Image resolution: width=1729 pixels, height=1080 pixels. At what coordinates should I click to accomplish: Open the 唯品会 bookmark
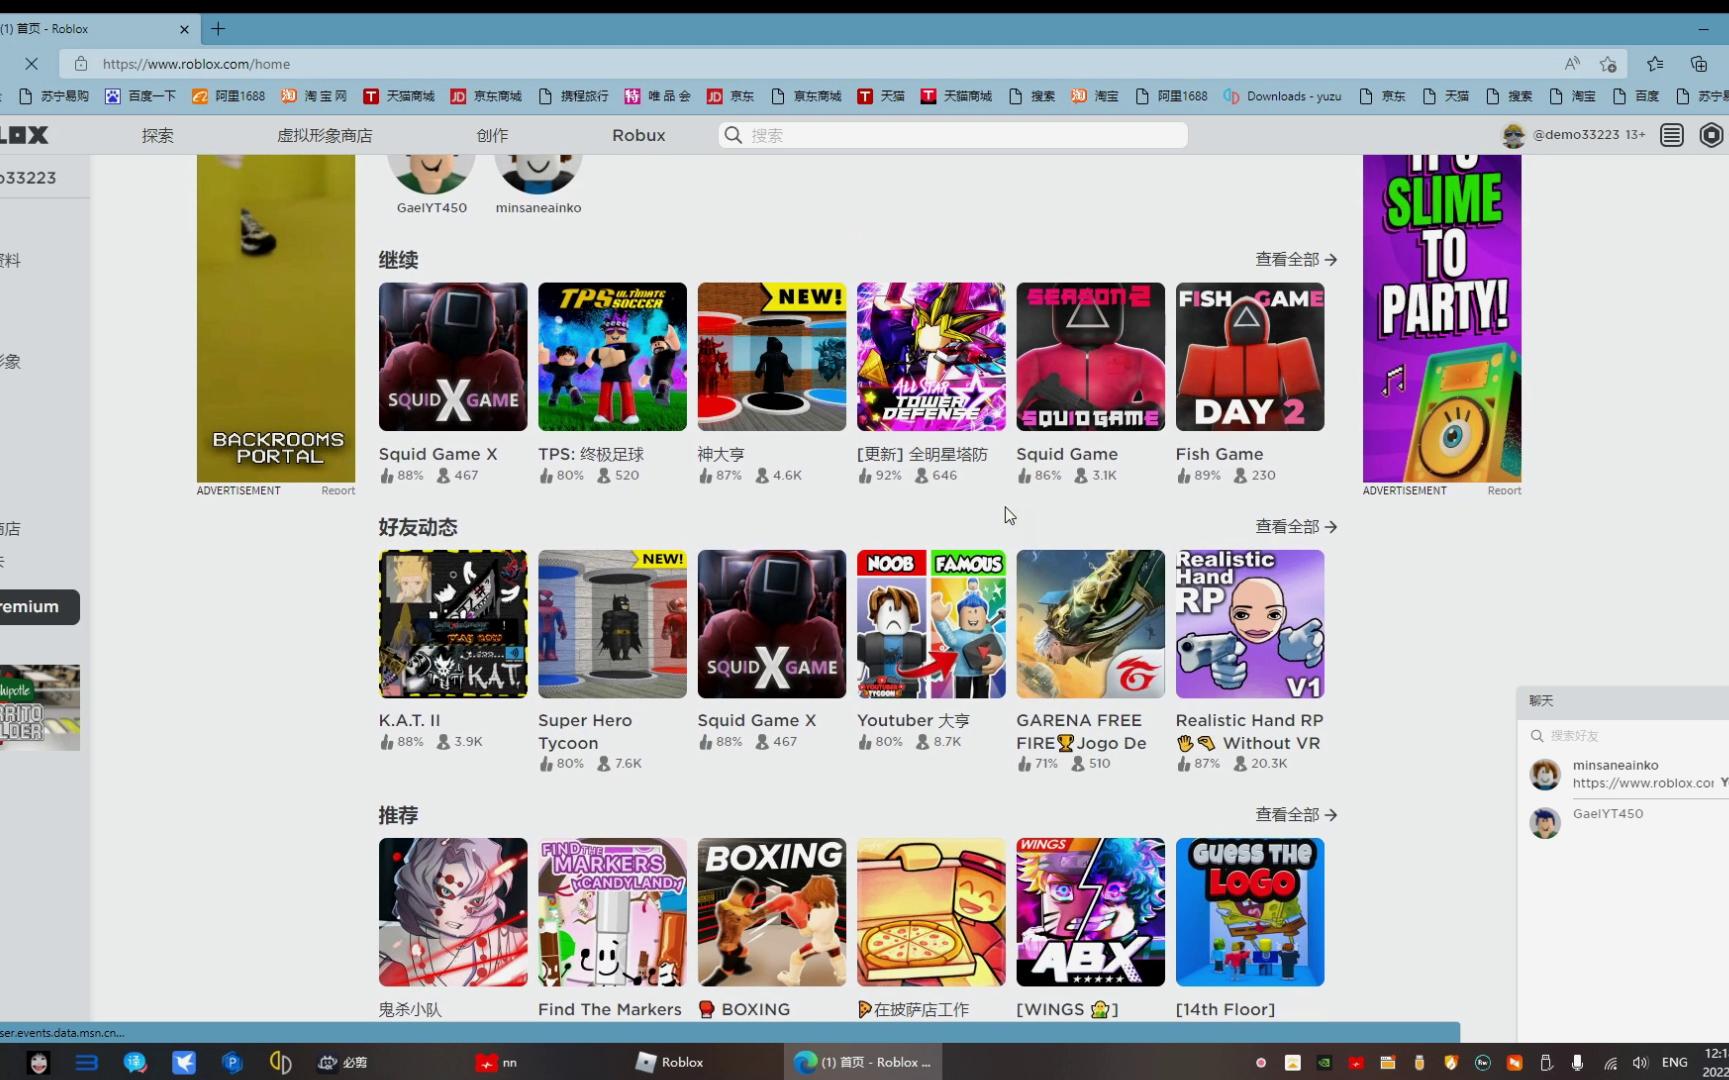pos(657,96)
